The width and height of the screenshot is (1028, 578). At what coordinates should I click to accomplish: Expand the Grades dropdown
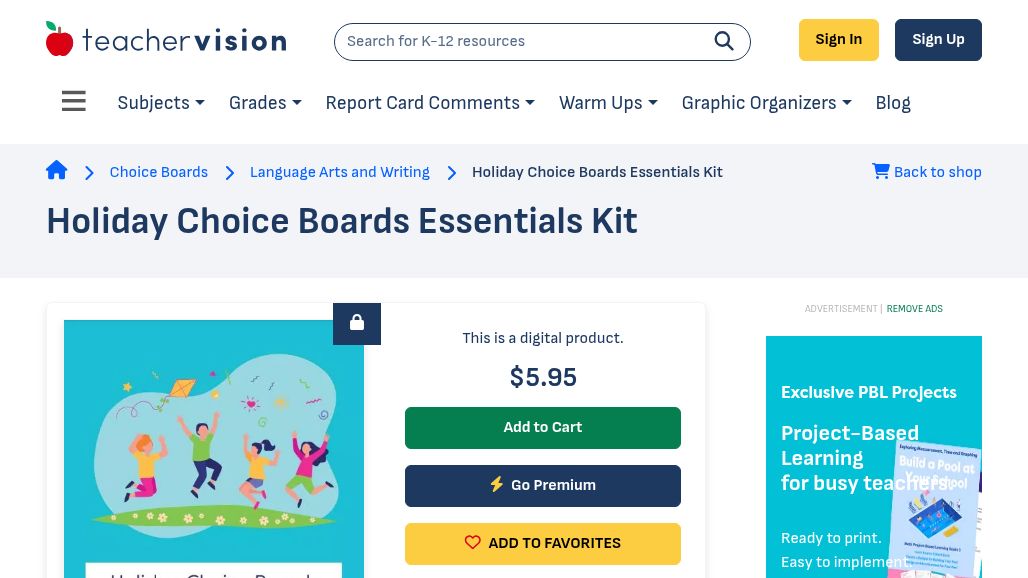pos(265,103)
